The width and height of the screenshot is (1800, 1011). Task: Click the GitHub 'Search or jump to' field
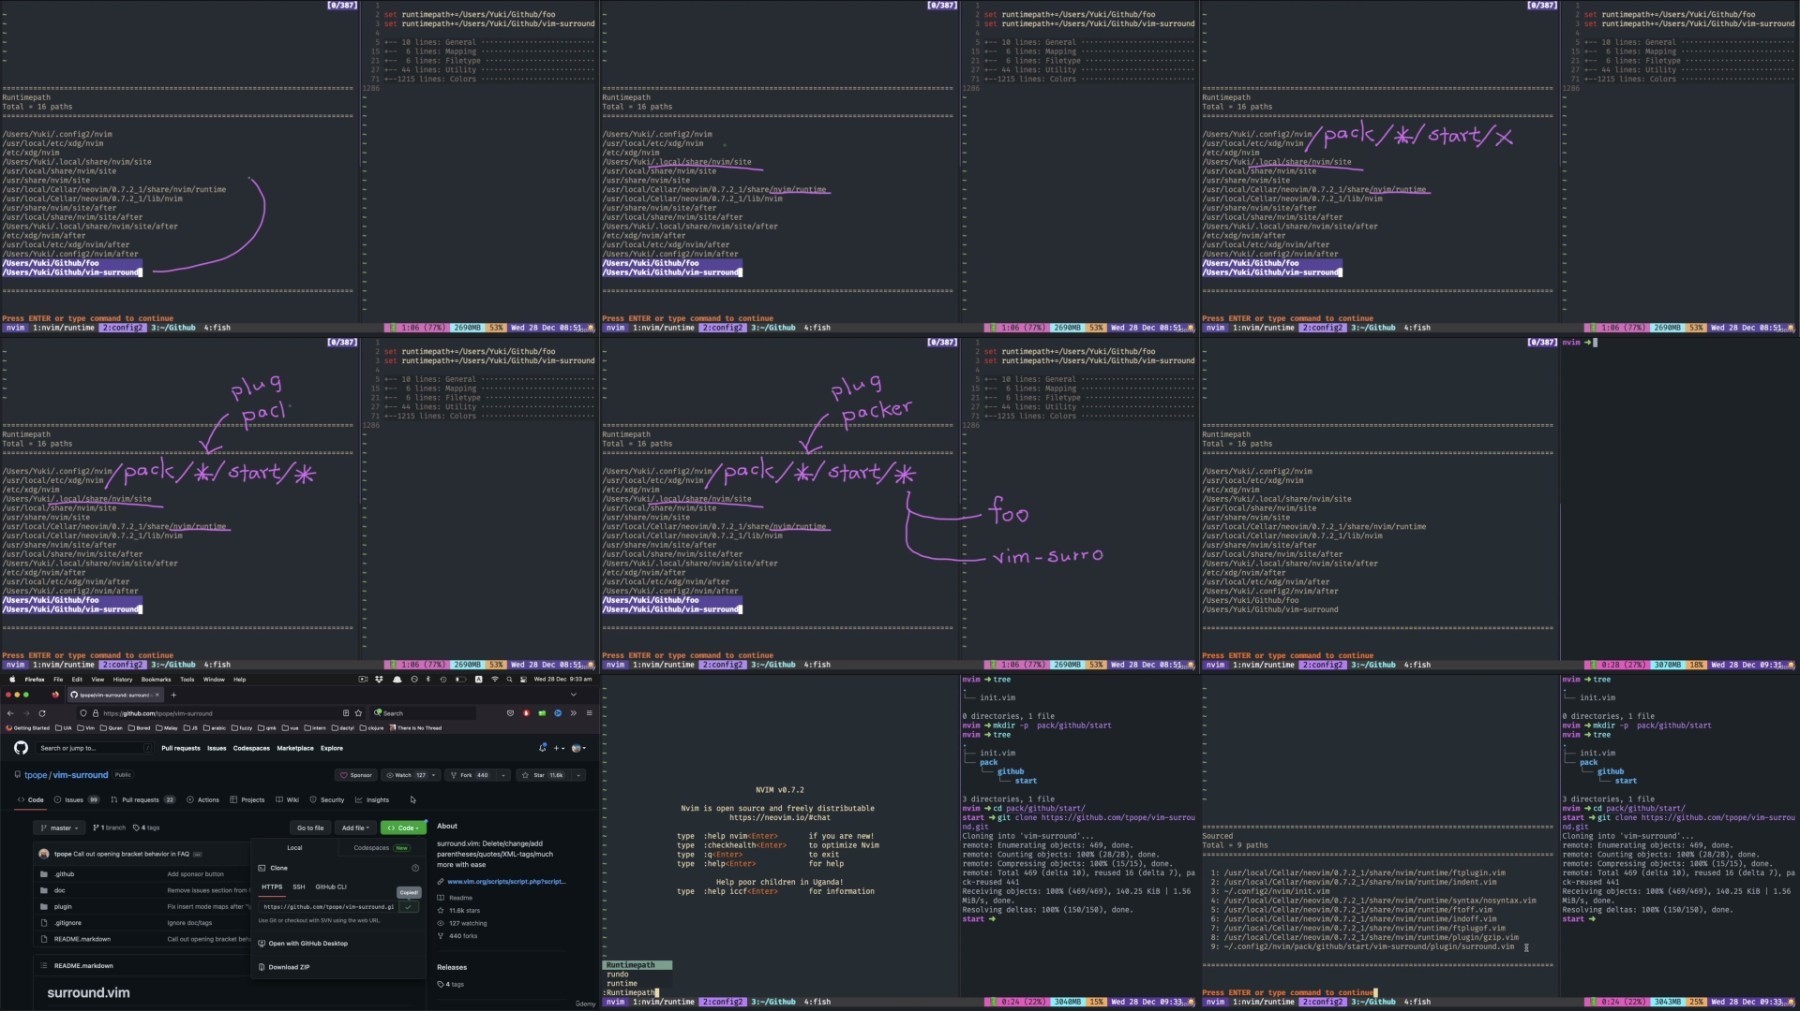(x=95, y=748)
